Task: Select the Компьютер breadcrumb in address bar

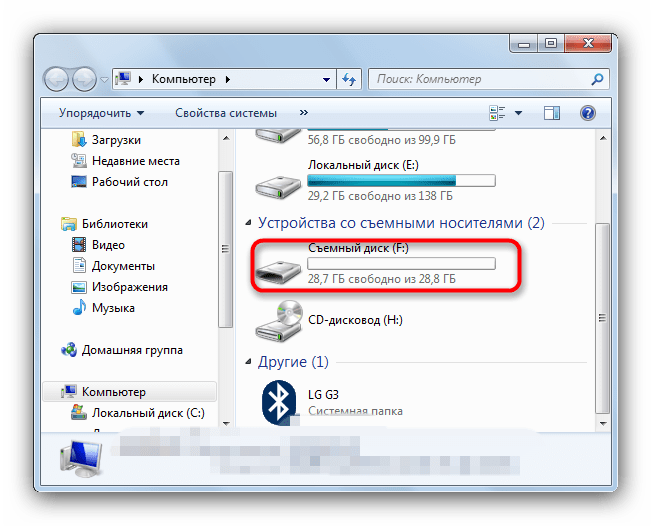Action: click(x=183, y=79)
